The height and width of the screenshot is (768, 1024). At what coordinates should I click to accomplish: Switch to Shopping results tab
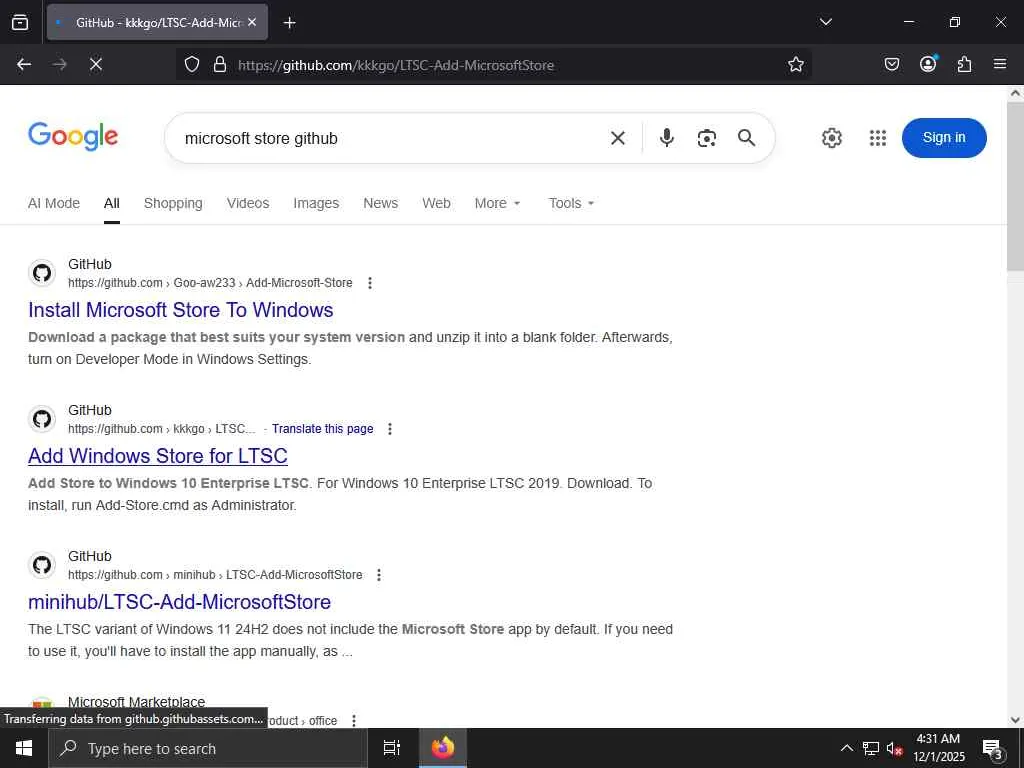(173, 203)
